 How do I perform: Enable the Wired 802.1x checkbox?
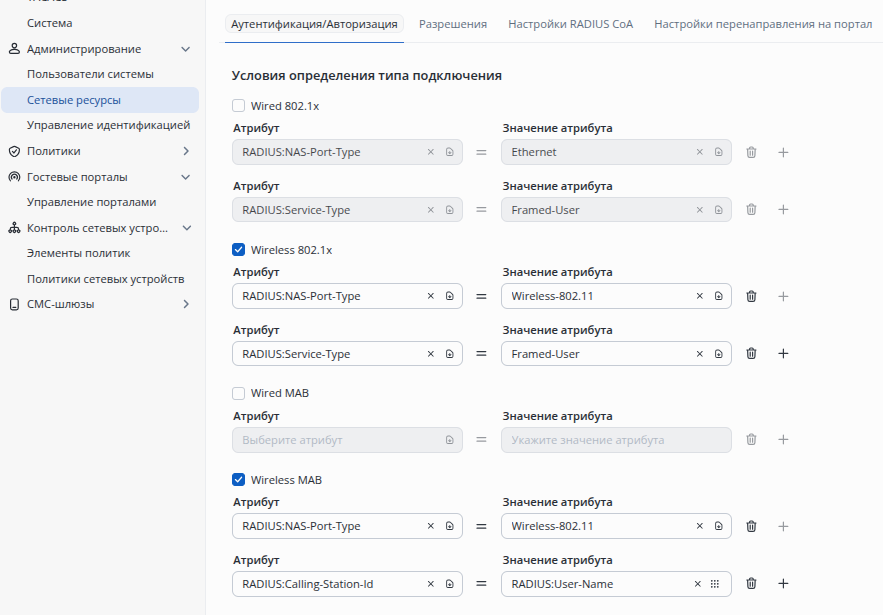point(238,105)
